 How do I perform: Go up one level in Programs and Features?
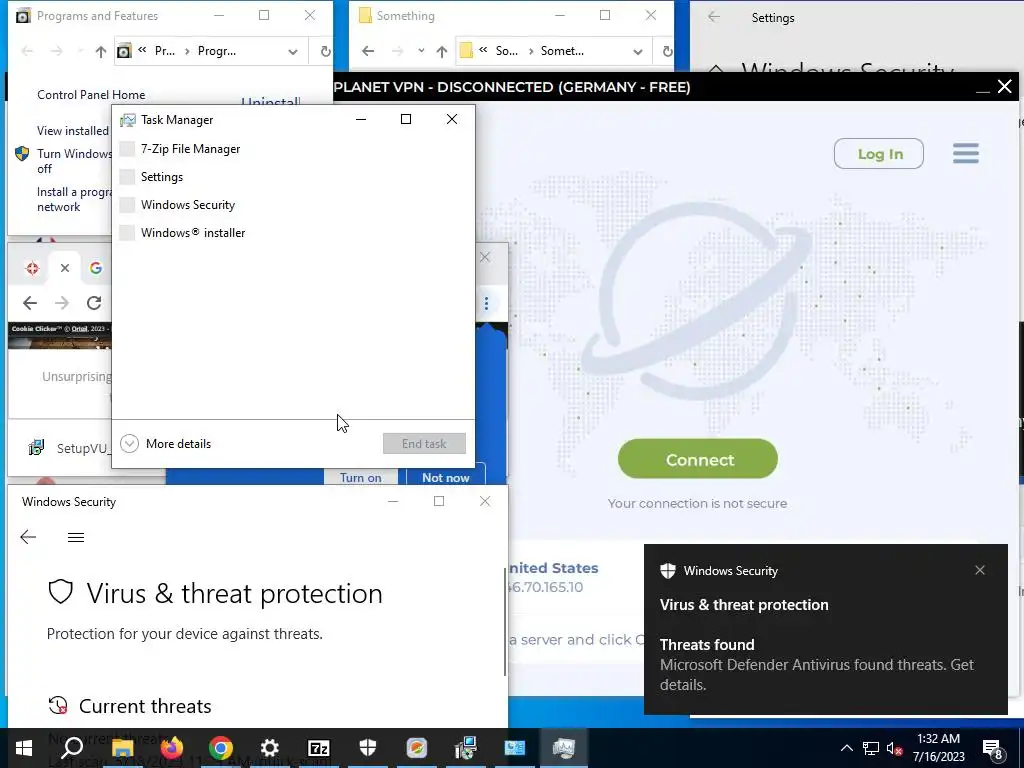[x=101, y=52]
